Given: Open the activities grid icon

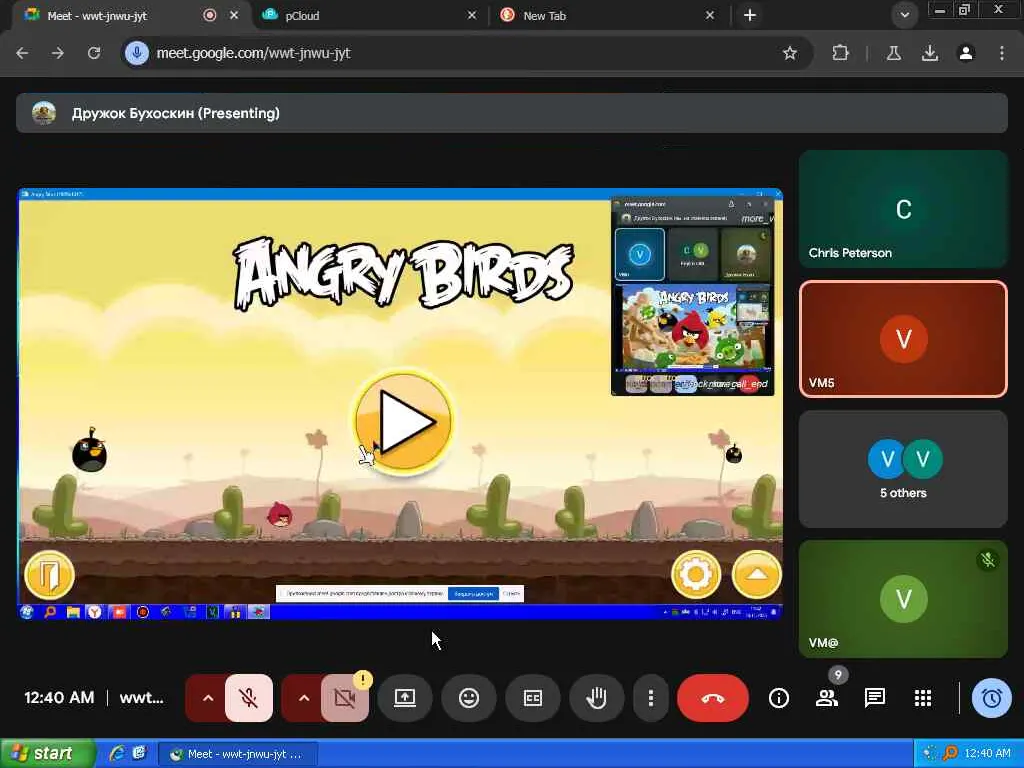Looking at the screenshot, I should (x=923, y=698).
